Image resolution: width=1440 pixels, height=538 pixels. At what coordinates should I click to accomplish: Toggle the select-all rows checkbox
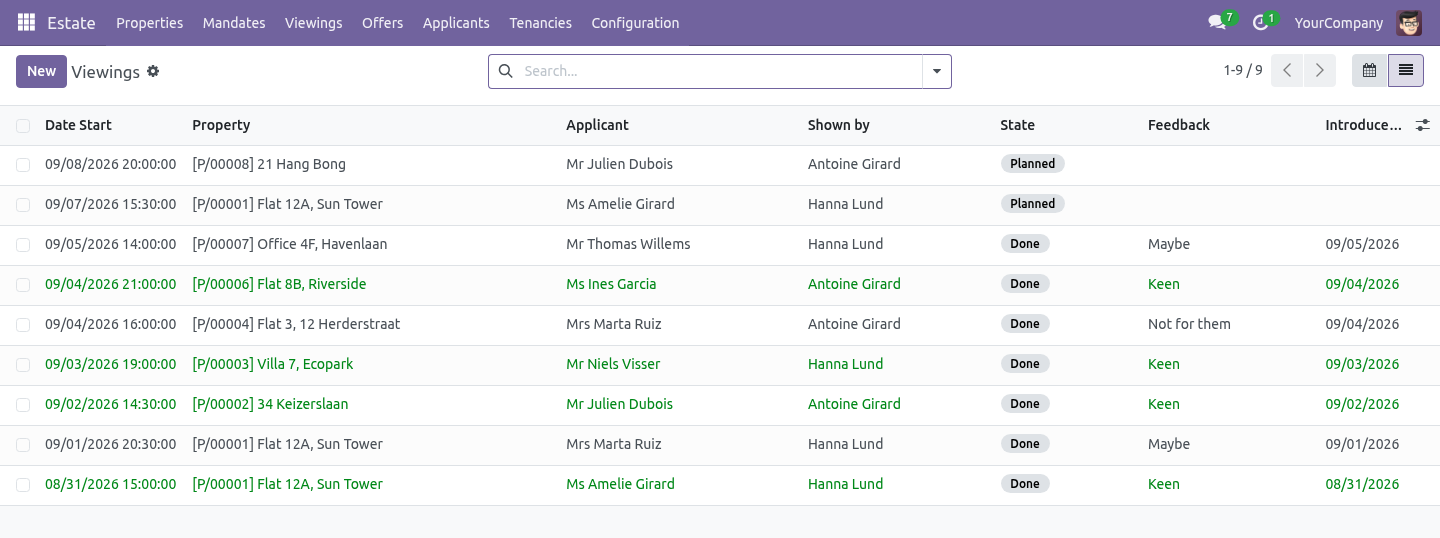point(23,126)
